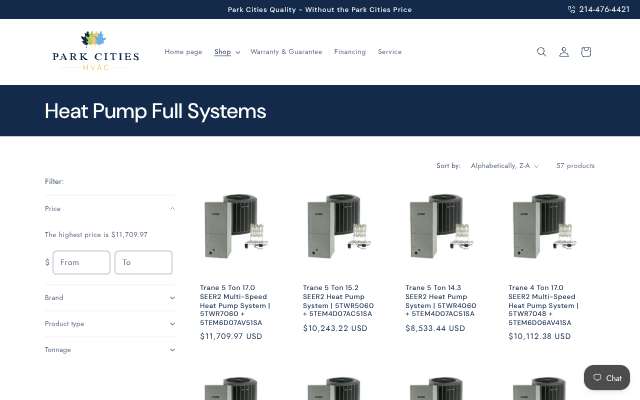Open Trane 5 Ton 15.2 SEER2 product image
The width and height of the screenshot is (640, 400).
click(x=339, y=226)
